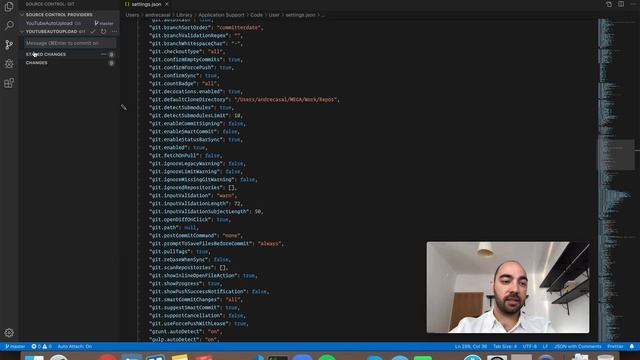The width and height of the screenshot is (640, 360).
Task: Click the Staged Changes count badge
Action: click(x=111, y=54)
